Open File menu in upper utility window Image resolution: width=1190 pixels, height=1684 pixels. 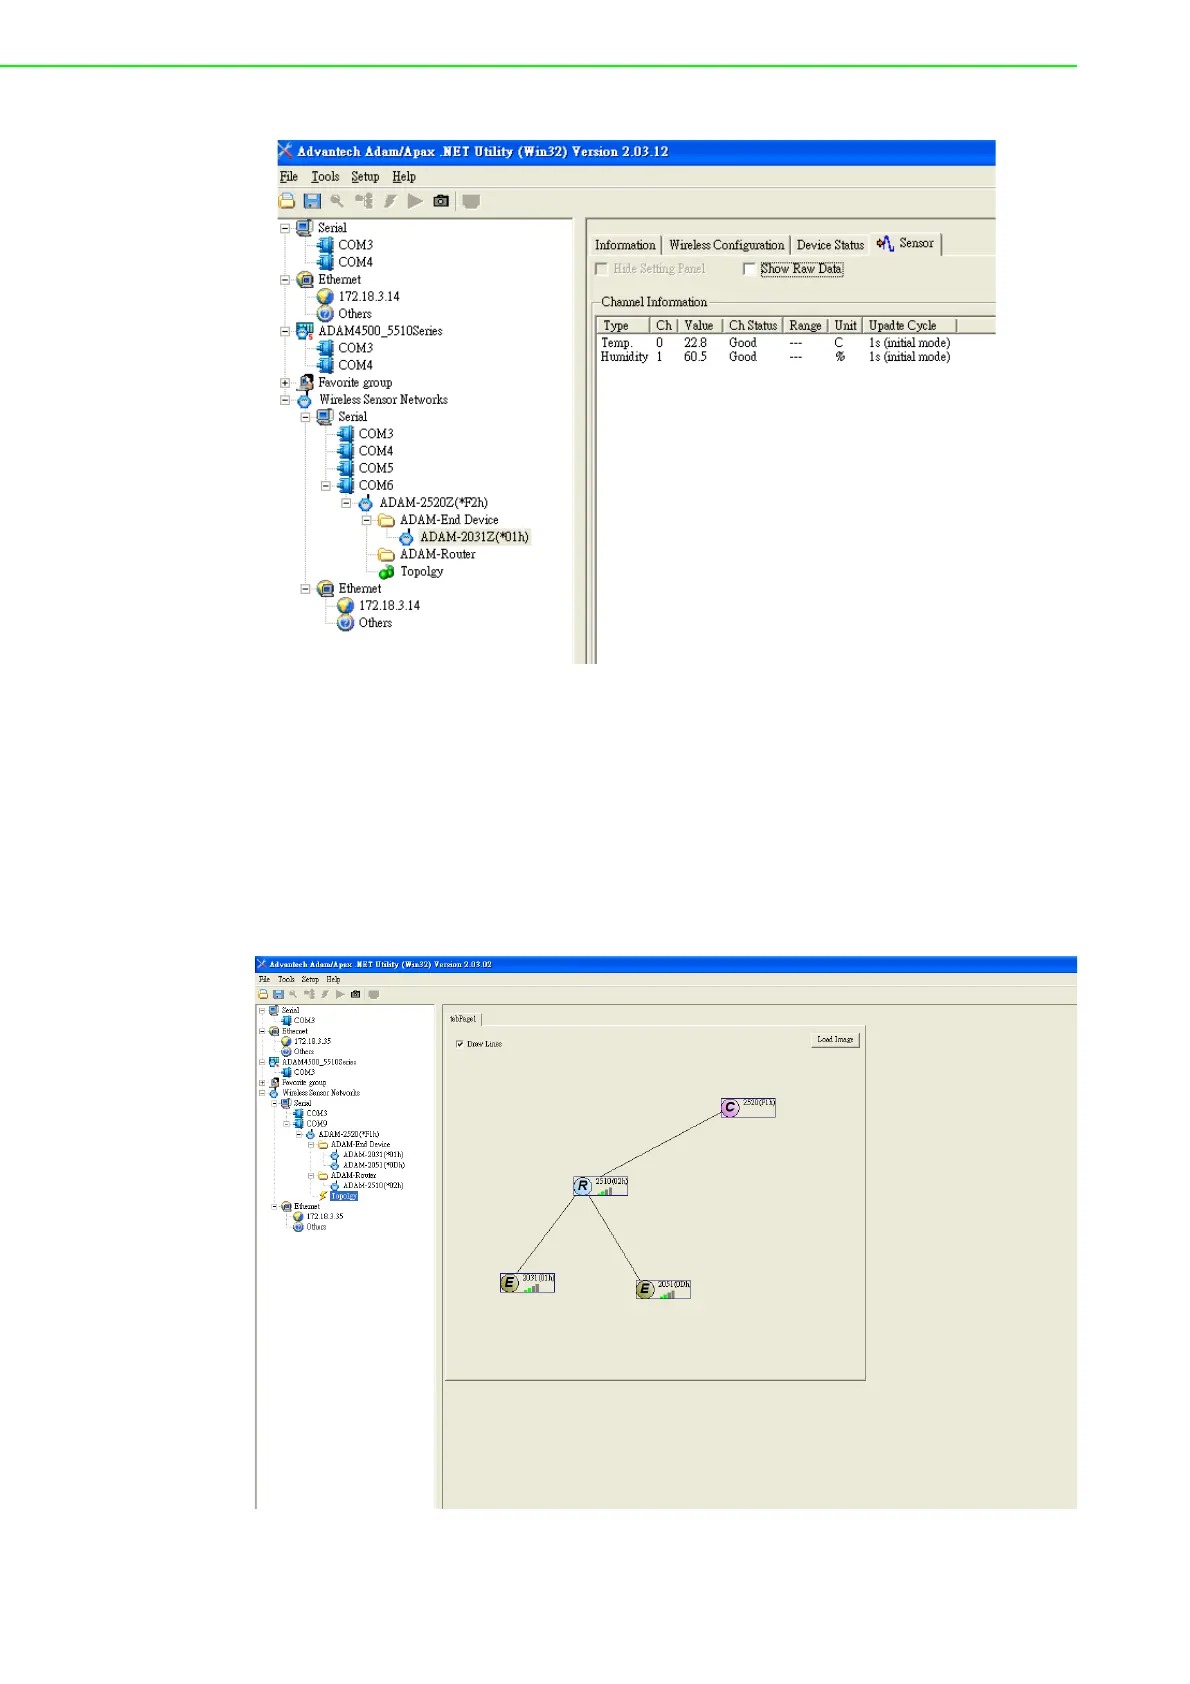(x=289, y=177)
